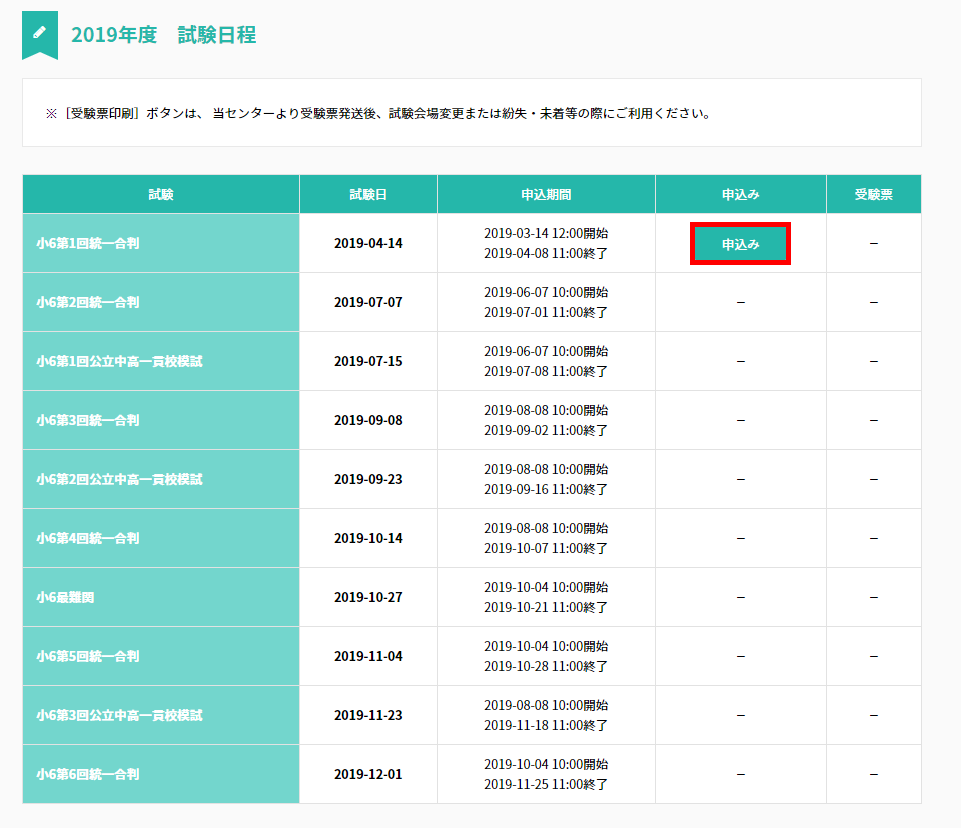Click the exam date 2019-10-27

point(368,597)
